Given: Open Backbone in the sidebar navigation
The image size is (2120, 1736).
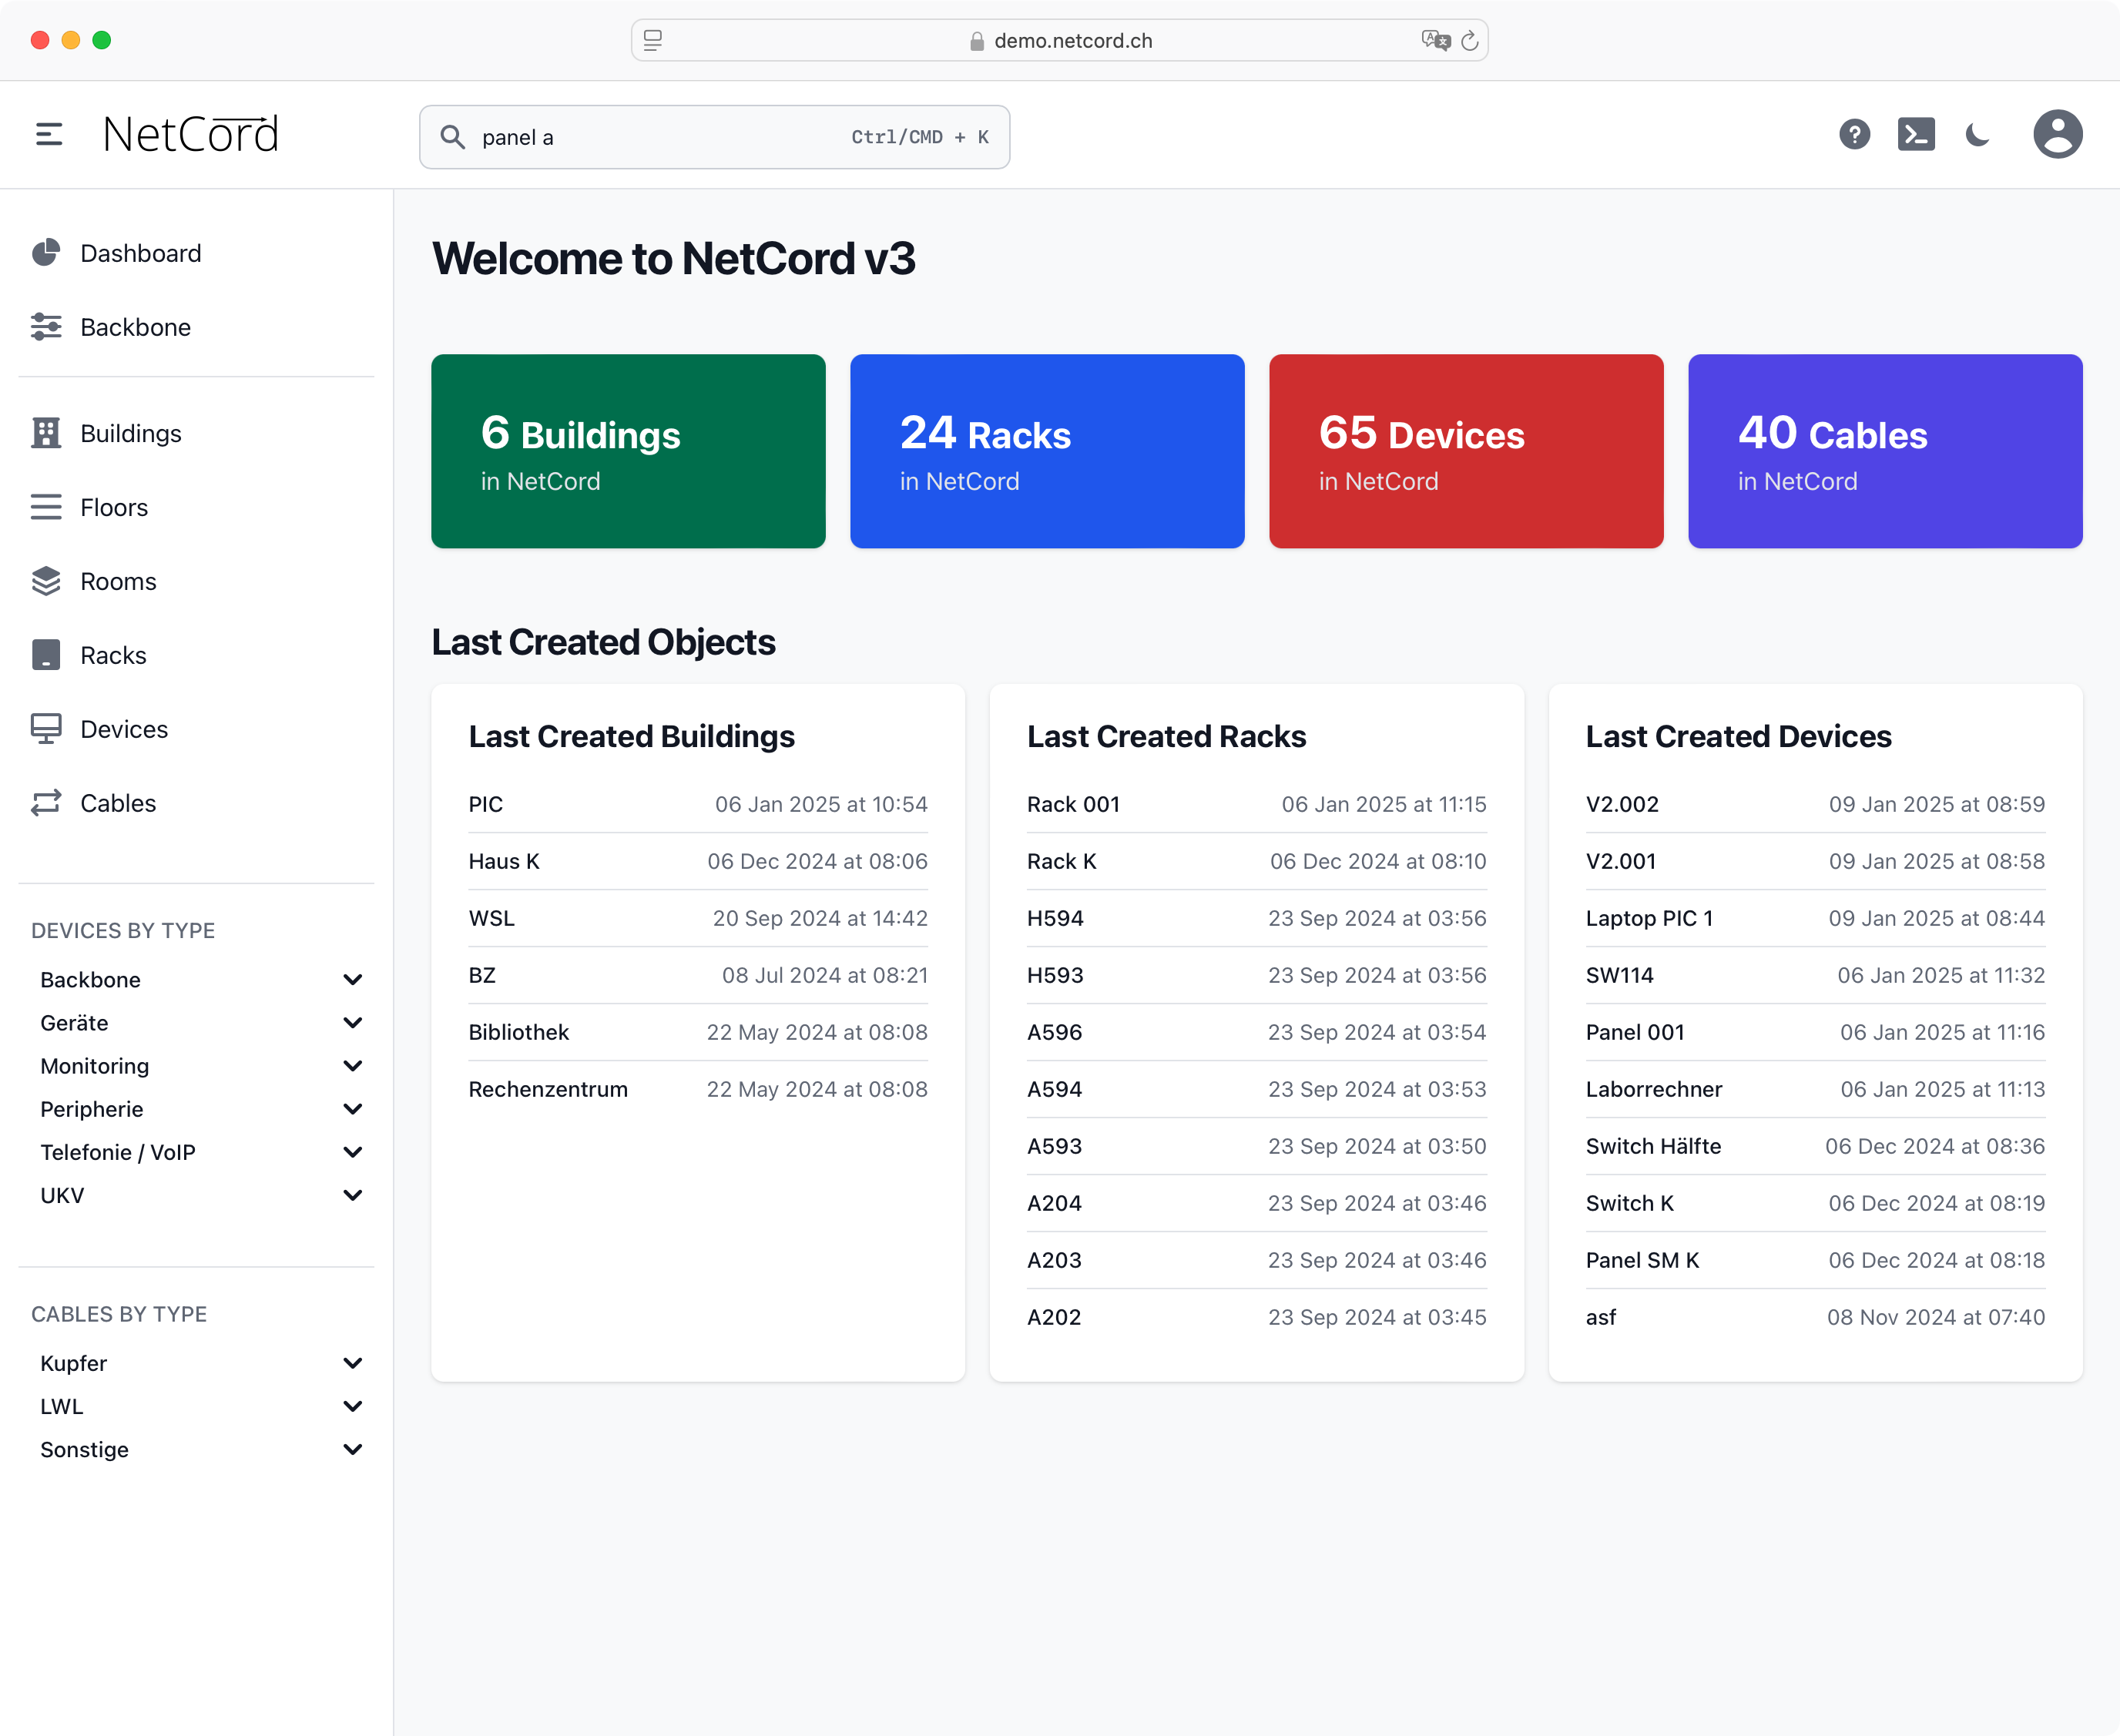Looking at the screenshot, I should pyautogui.click(x=135, y=327).
